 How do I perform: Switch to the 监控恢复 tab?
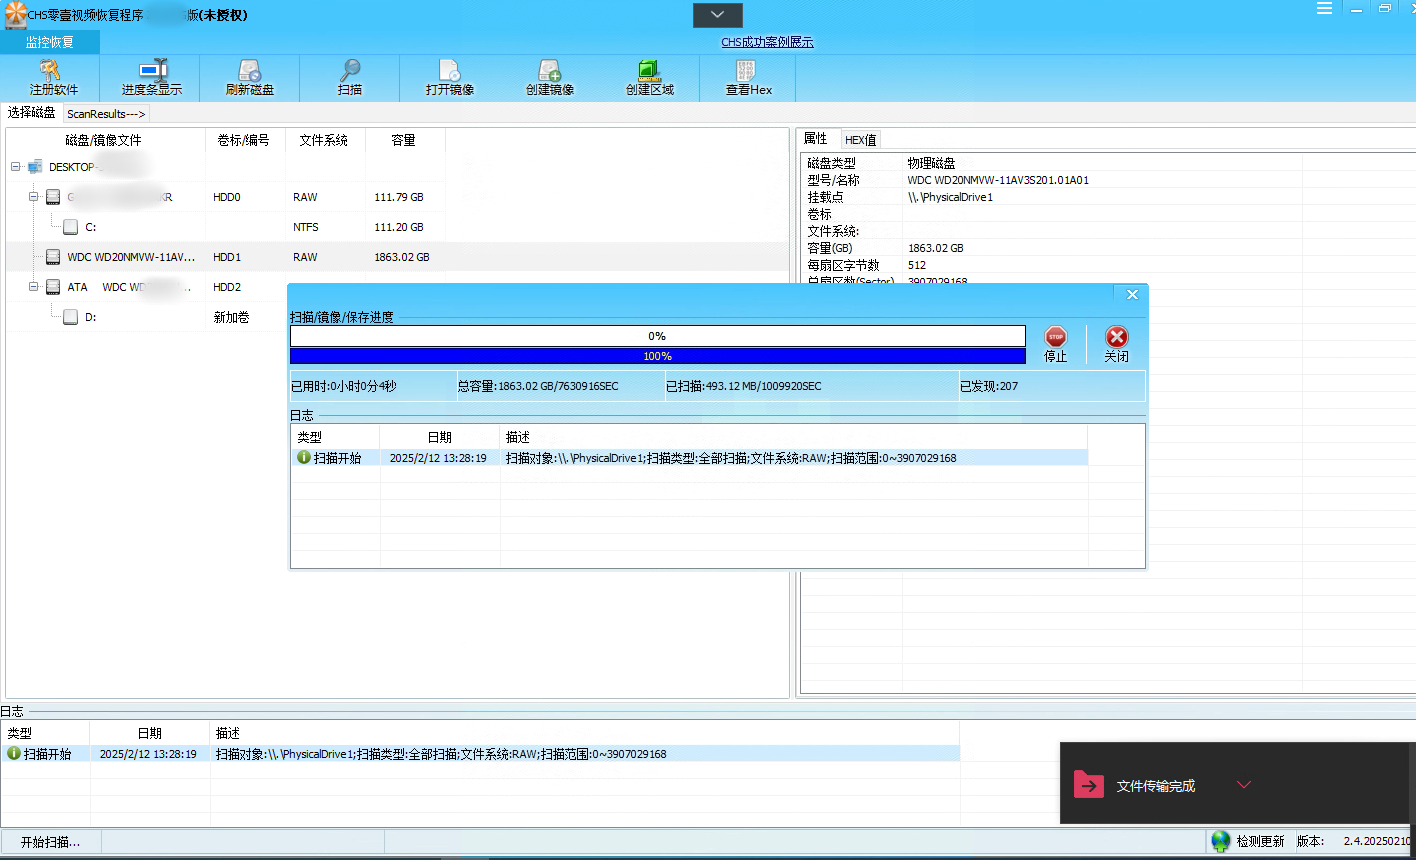click(x=50, y=42)
